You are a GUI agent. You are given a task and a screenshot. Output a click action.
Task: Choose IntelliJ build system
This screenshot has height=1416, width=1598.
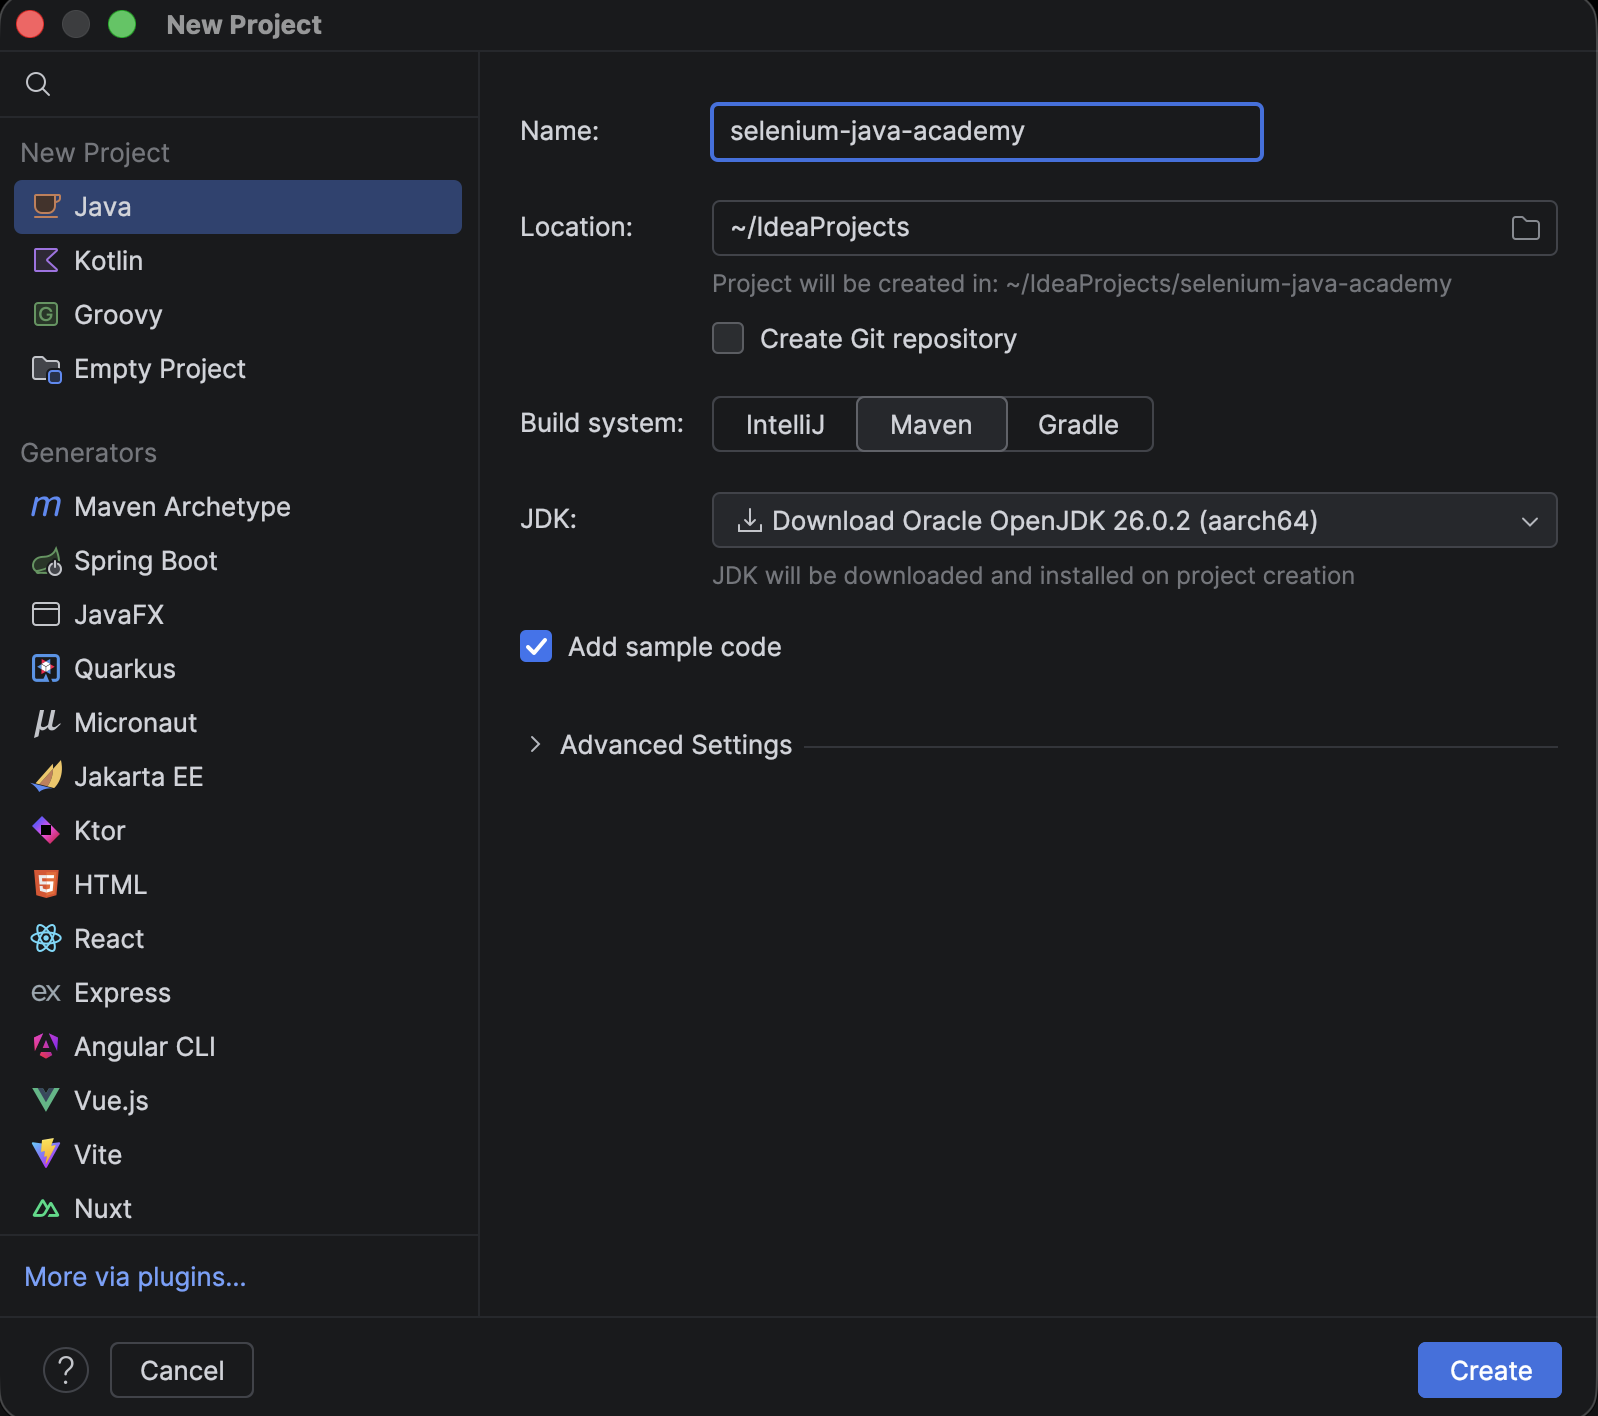click(785, 424)
